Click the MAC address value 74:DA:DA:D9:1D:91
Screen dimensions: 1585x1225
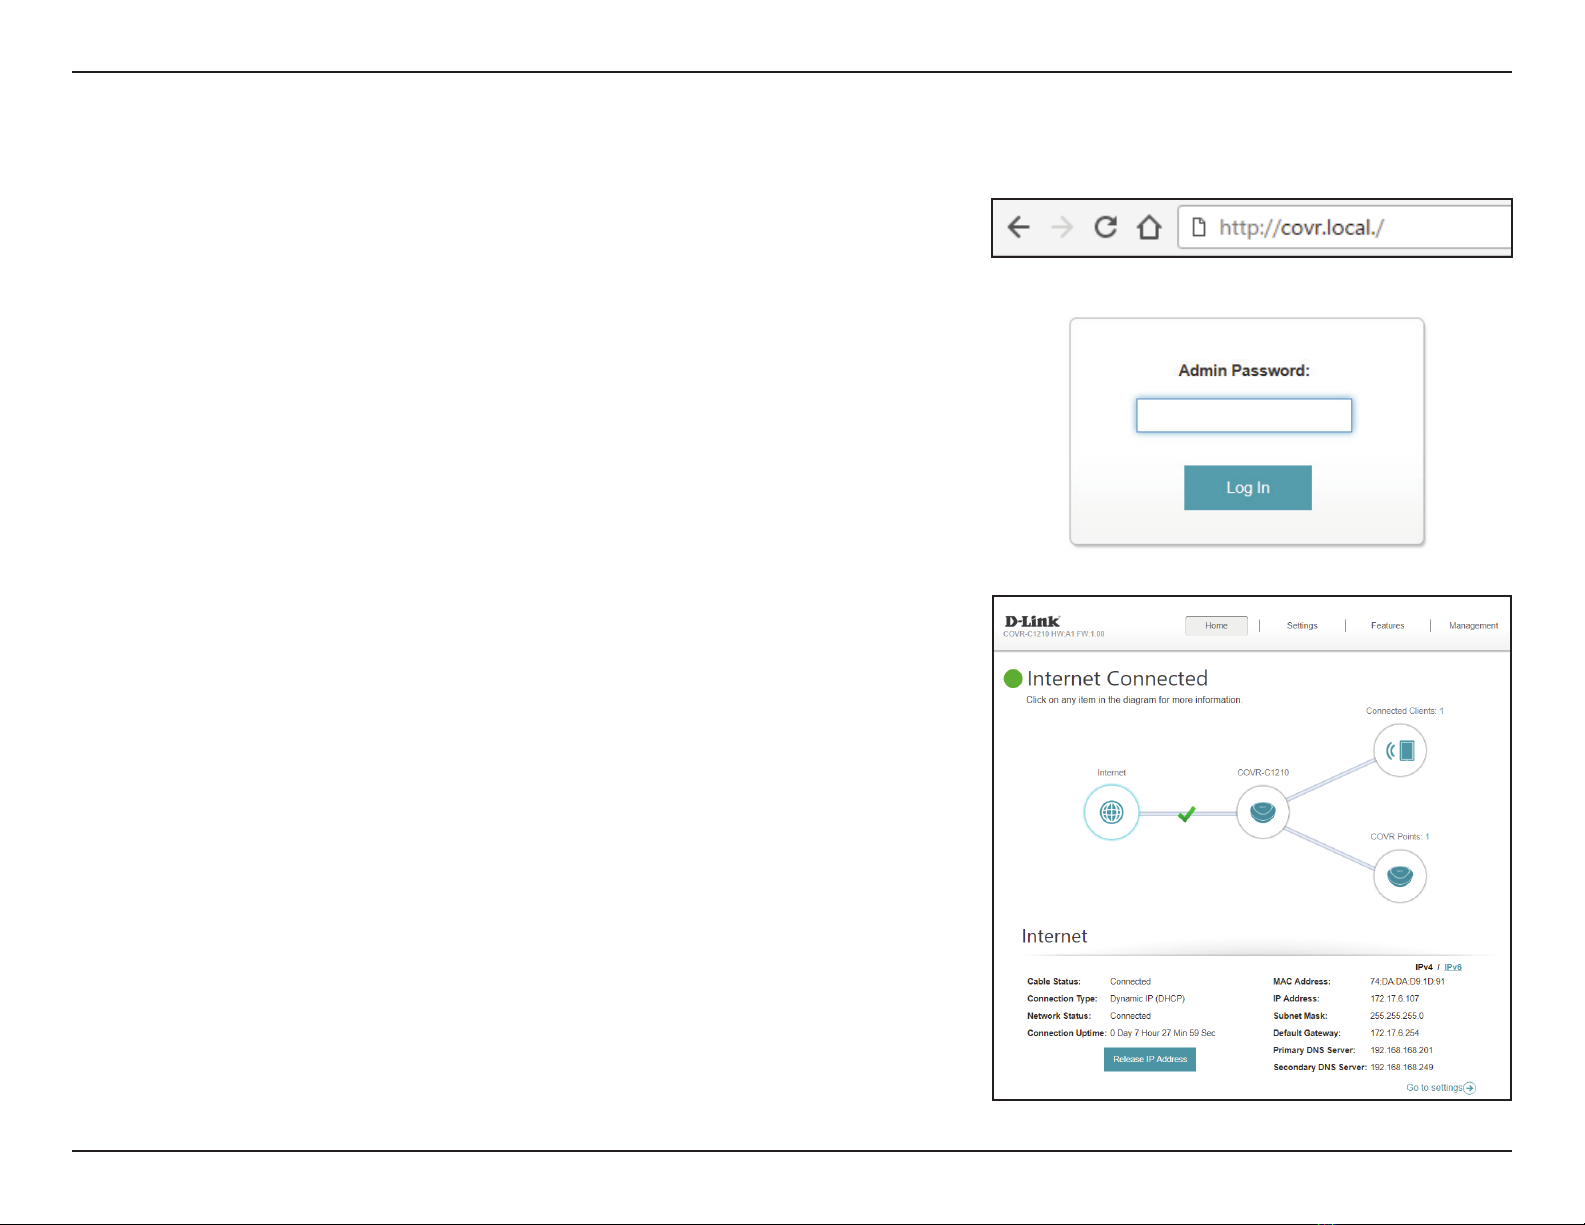(x=1407, y=982)
